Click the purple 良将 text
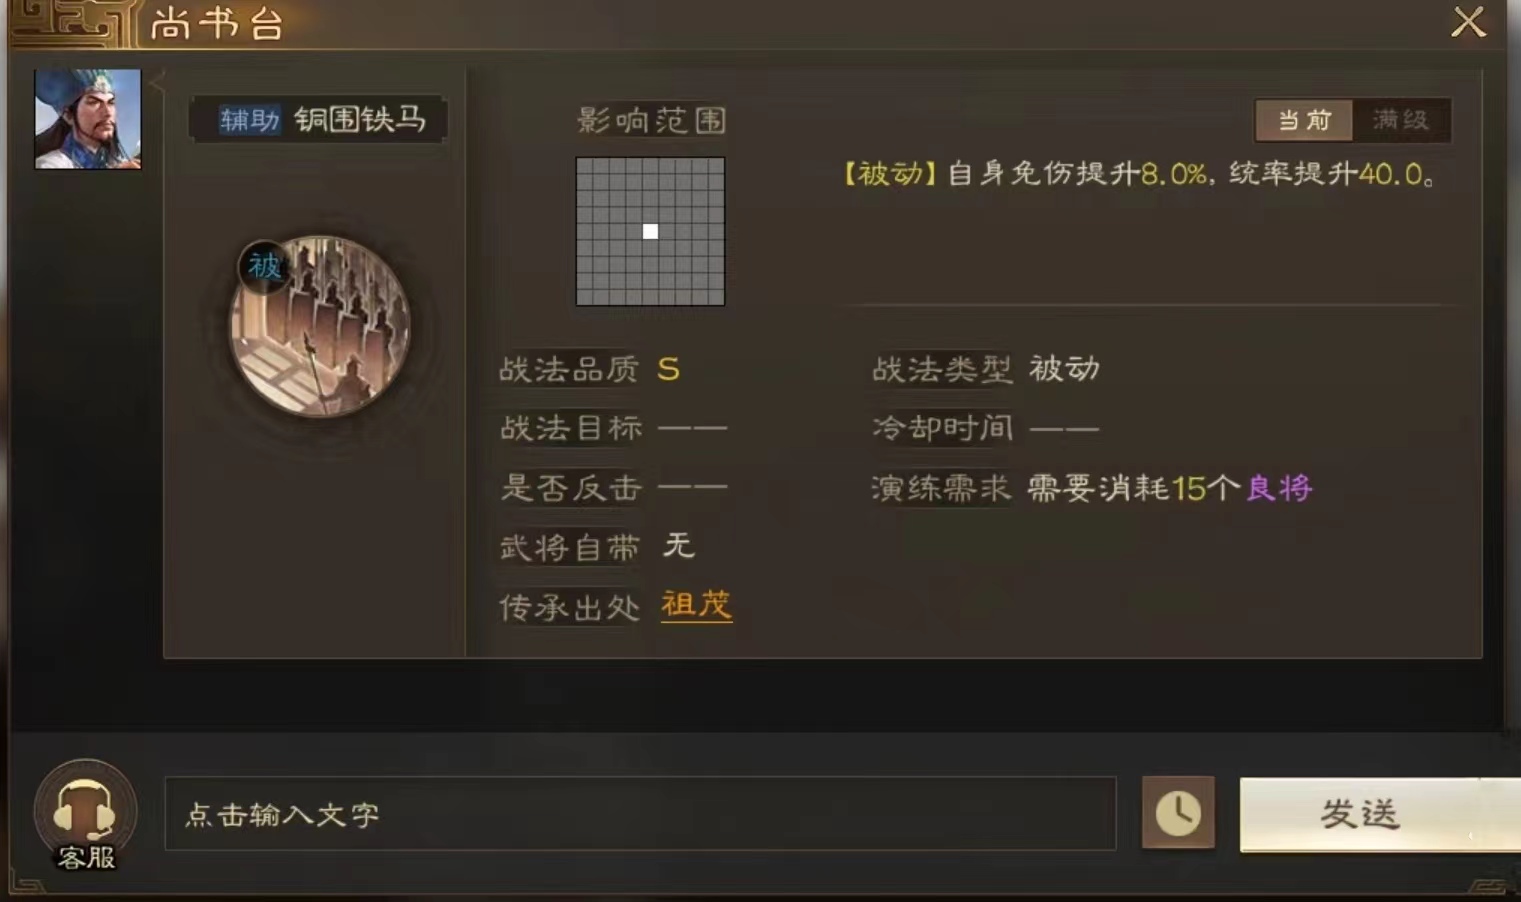 coord(1279,488)
